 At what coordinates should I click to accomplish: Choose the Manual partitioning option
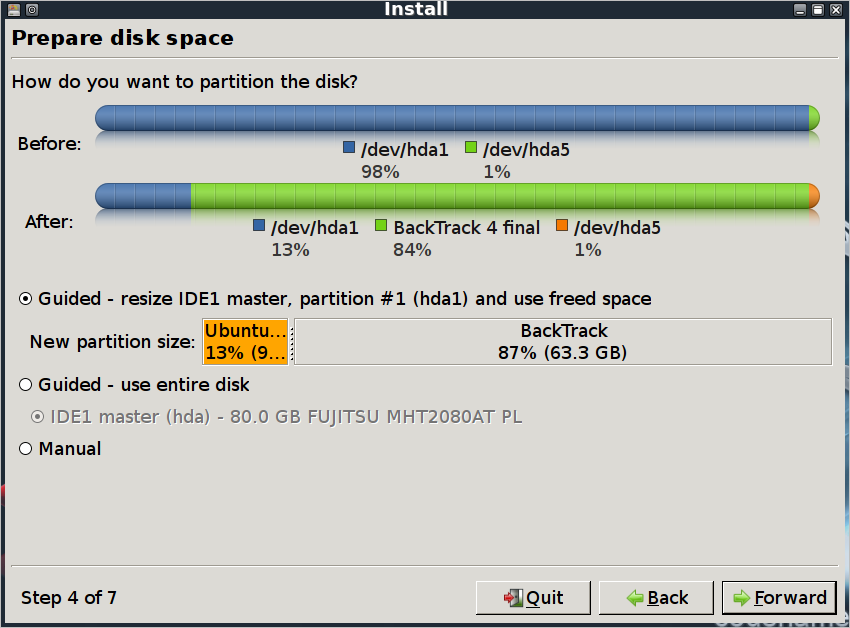tap(25, 448)
